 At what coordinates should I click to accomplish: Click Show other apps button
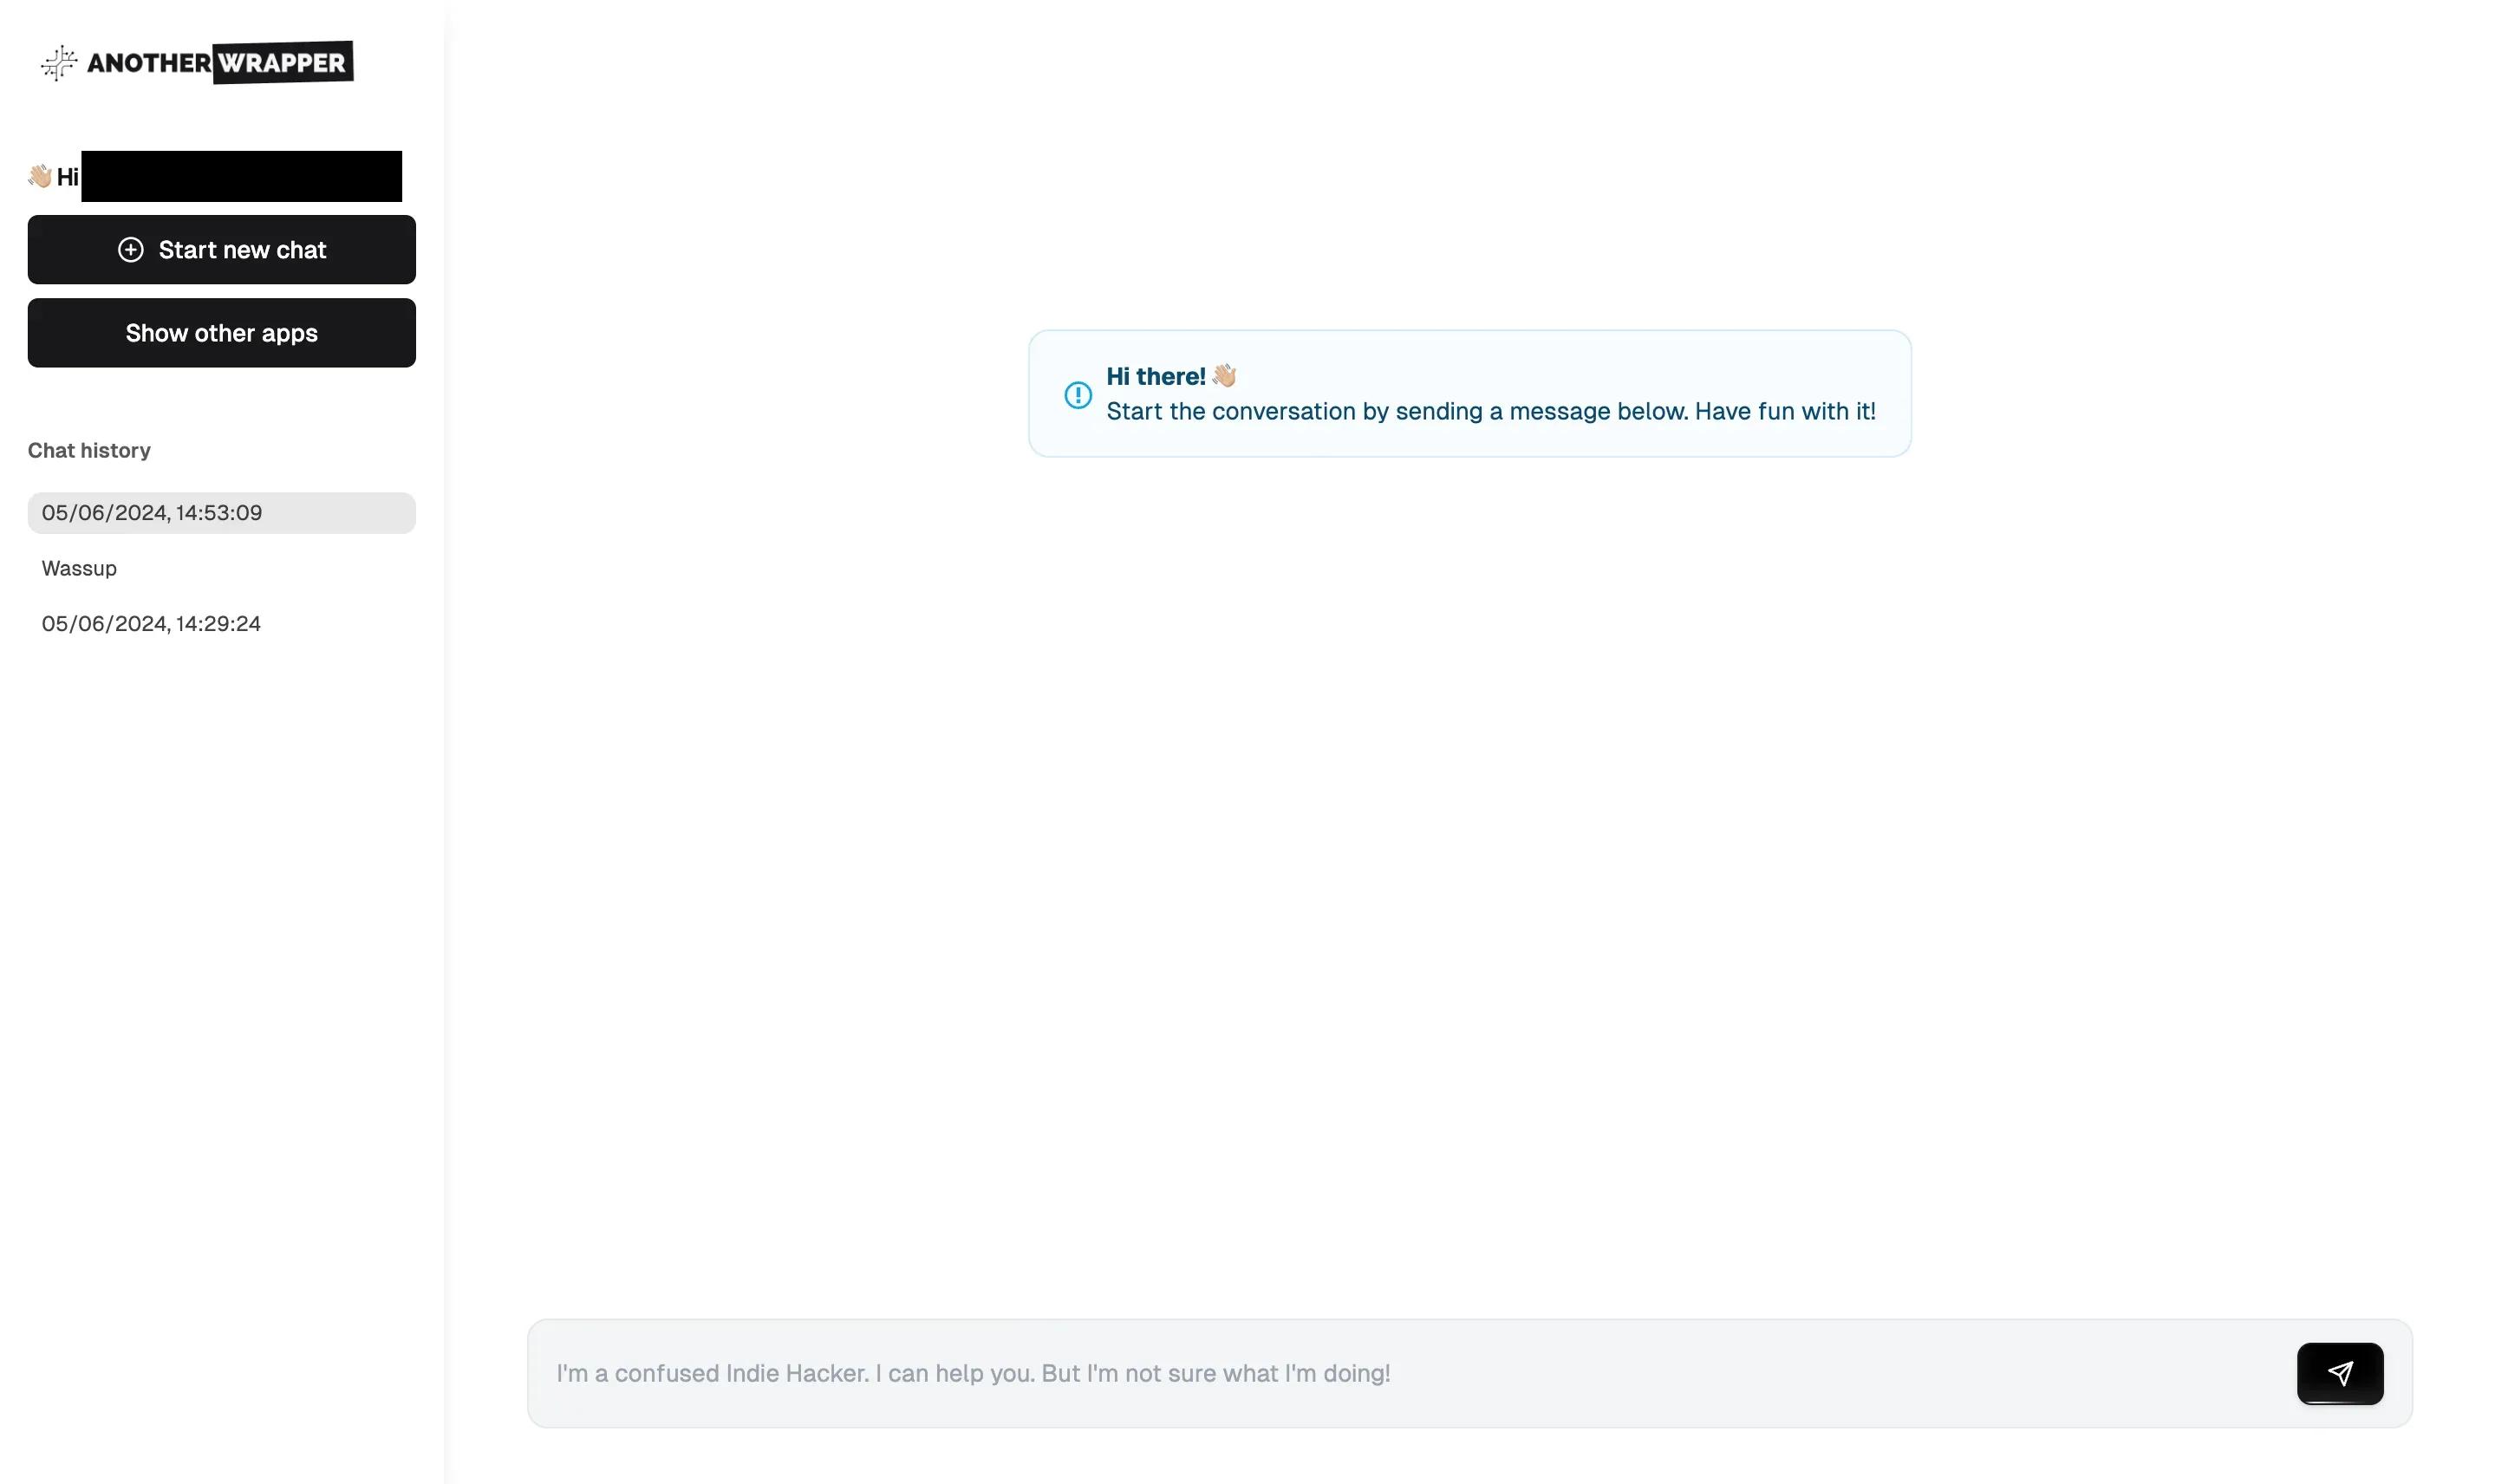click(221, 332)
